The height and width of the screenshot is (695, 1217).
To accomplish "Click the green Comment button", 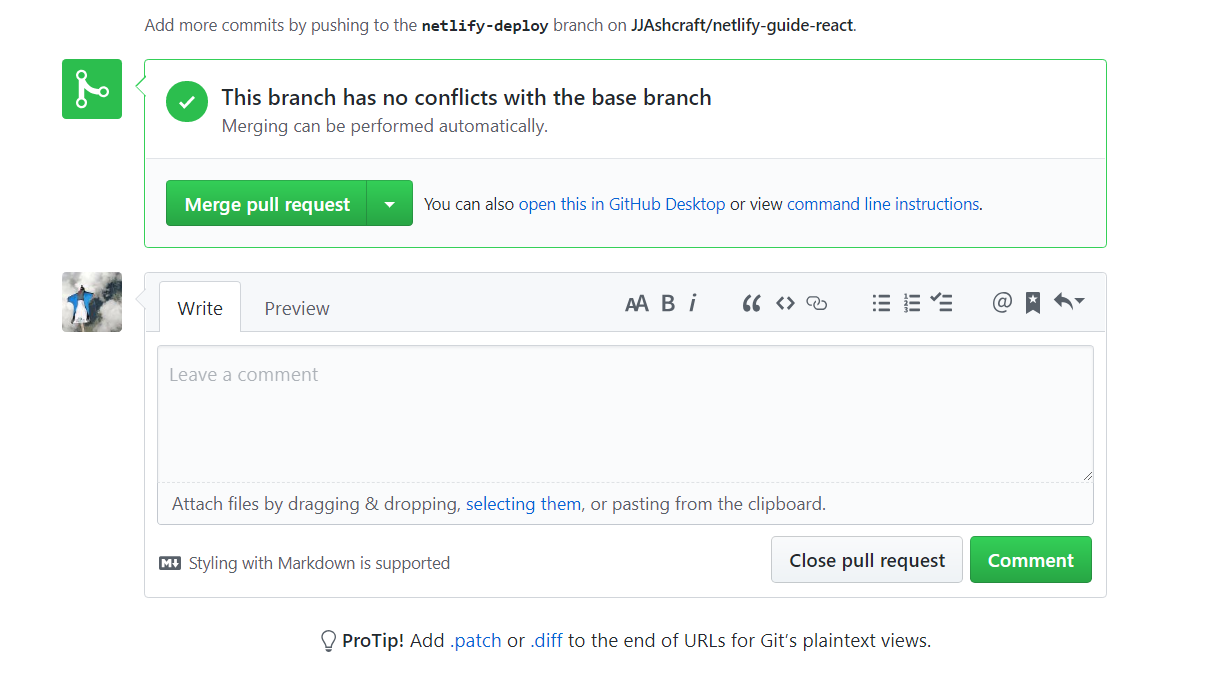I will [1030, 560].
